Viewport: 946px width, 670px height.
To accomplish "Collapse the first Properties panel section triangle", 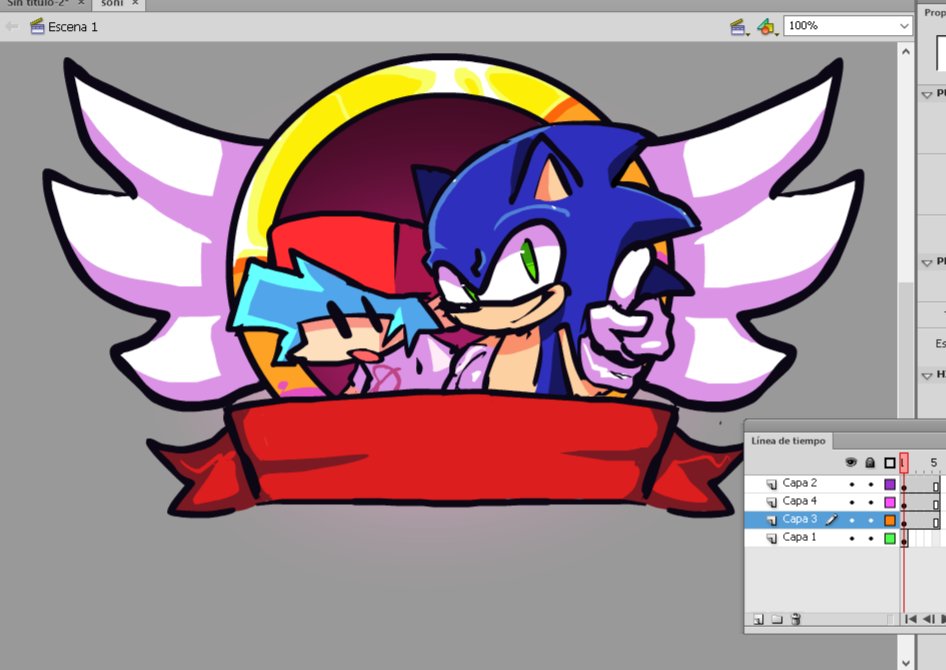I will (x=927, y=95).
